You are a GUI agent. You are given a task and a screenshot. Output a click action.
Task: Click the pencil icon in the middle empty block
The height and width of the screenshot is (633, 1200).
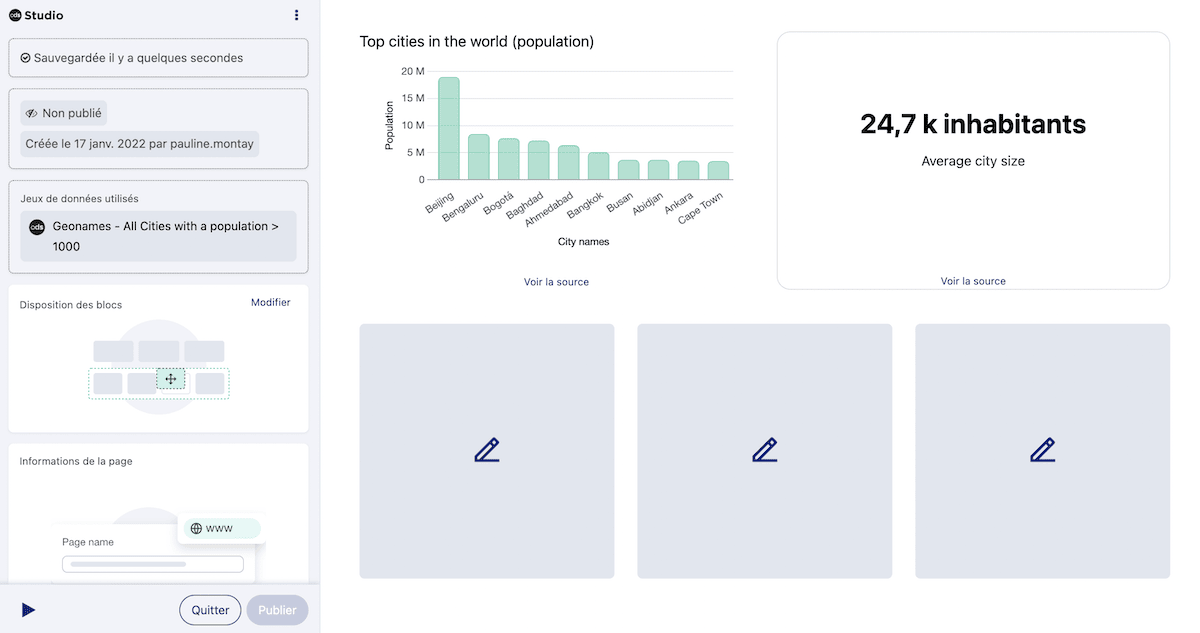point(765,450)
